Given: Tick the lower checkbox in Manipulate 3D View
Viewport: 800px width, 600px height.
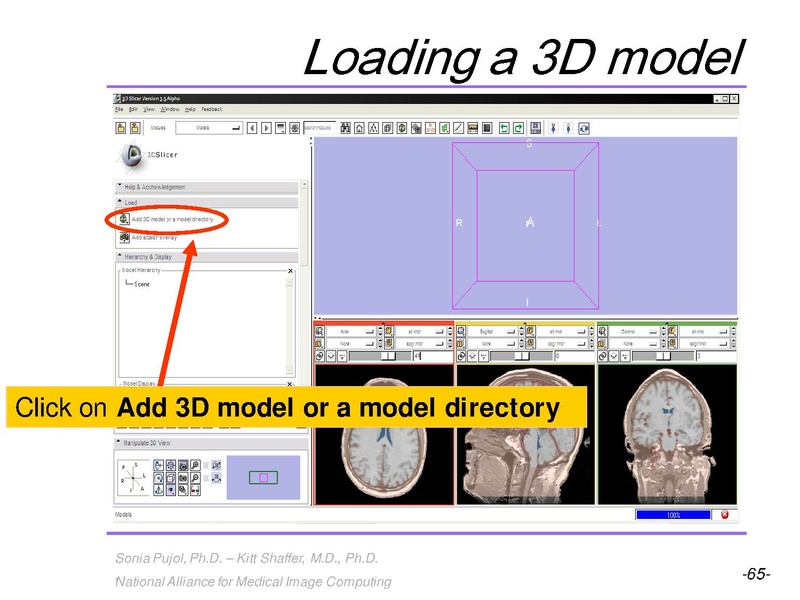Looking at the screenshot, I should pos(206,478).
